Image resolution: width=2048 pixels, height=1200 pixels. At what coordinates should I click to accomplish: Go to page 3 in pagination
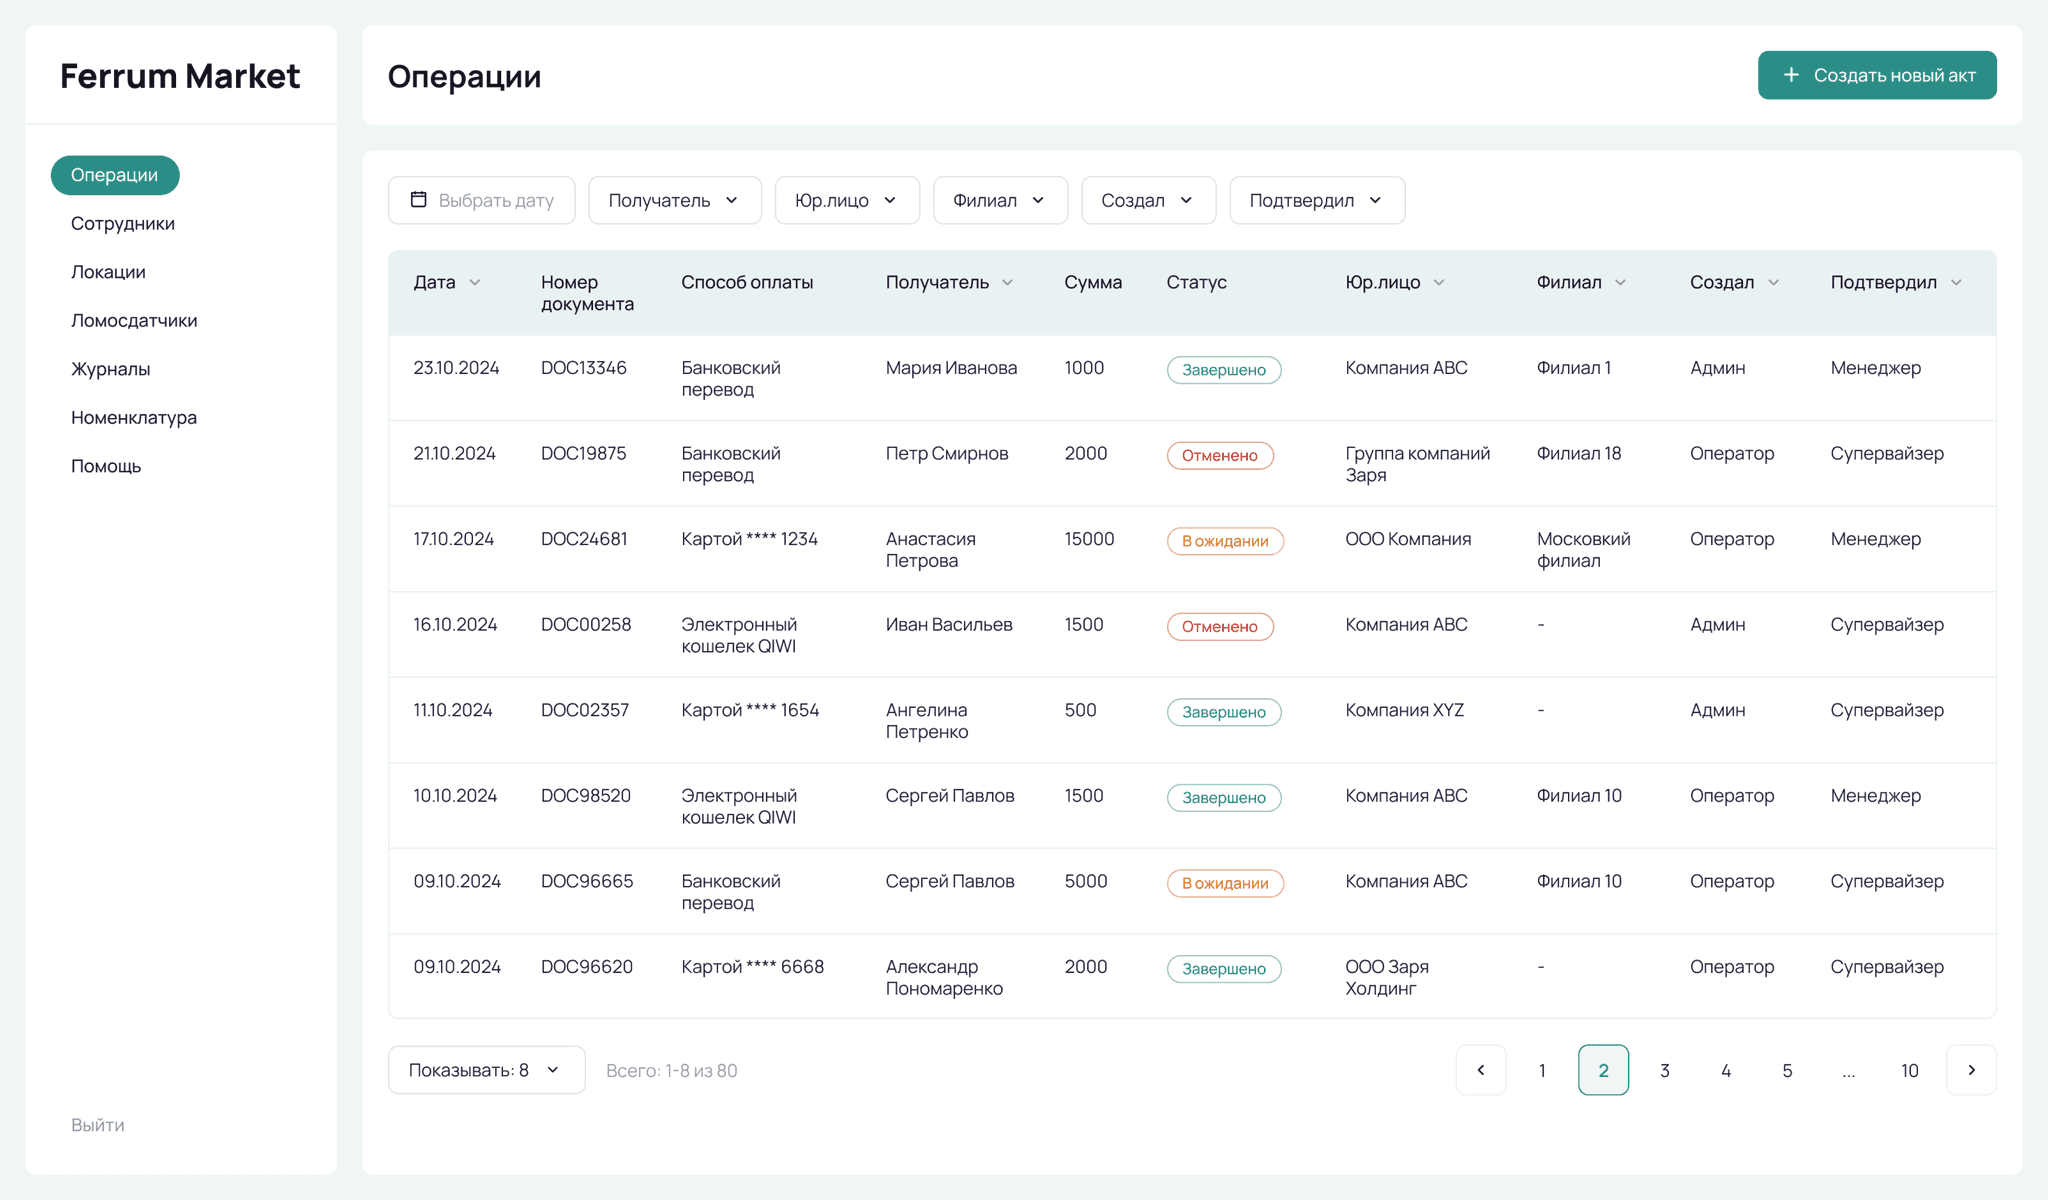[x=1665, y=1070]
